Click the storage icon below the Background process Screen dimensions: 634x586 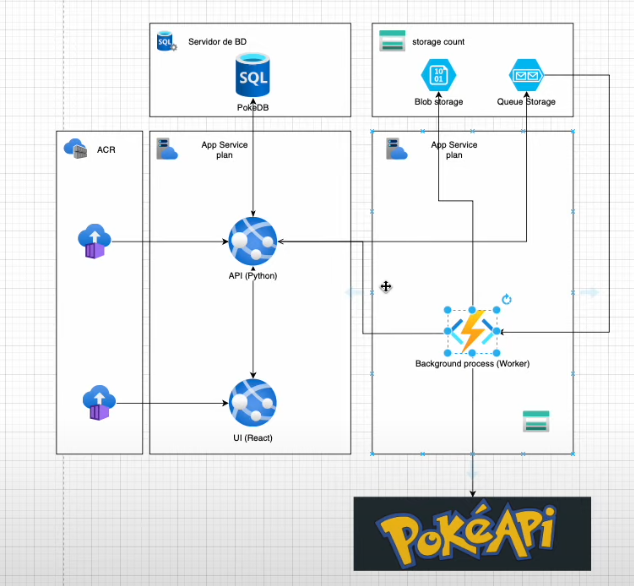tap(535, 421)
